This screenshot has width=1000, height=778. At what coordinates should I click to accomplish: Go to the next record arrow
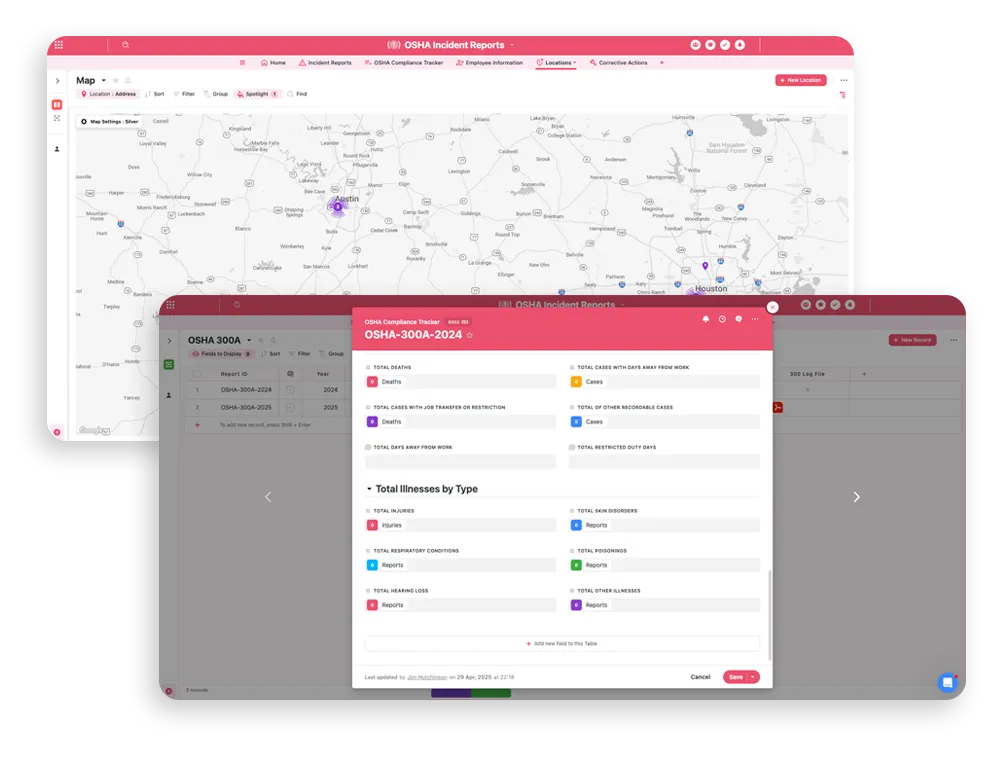click(x=857, y=497)
